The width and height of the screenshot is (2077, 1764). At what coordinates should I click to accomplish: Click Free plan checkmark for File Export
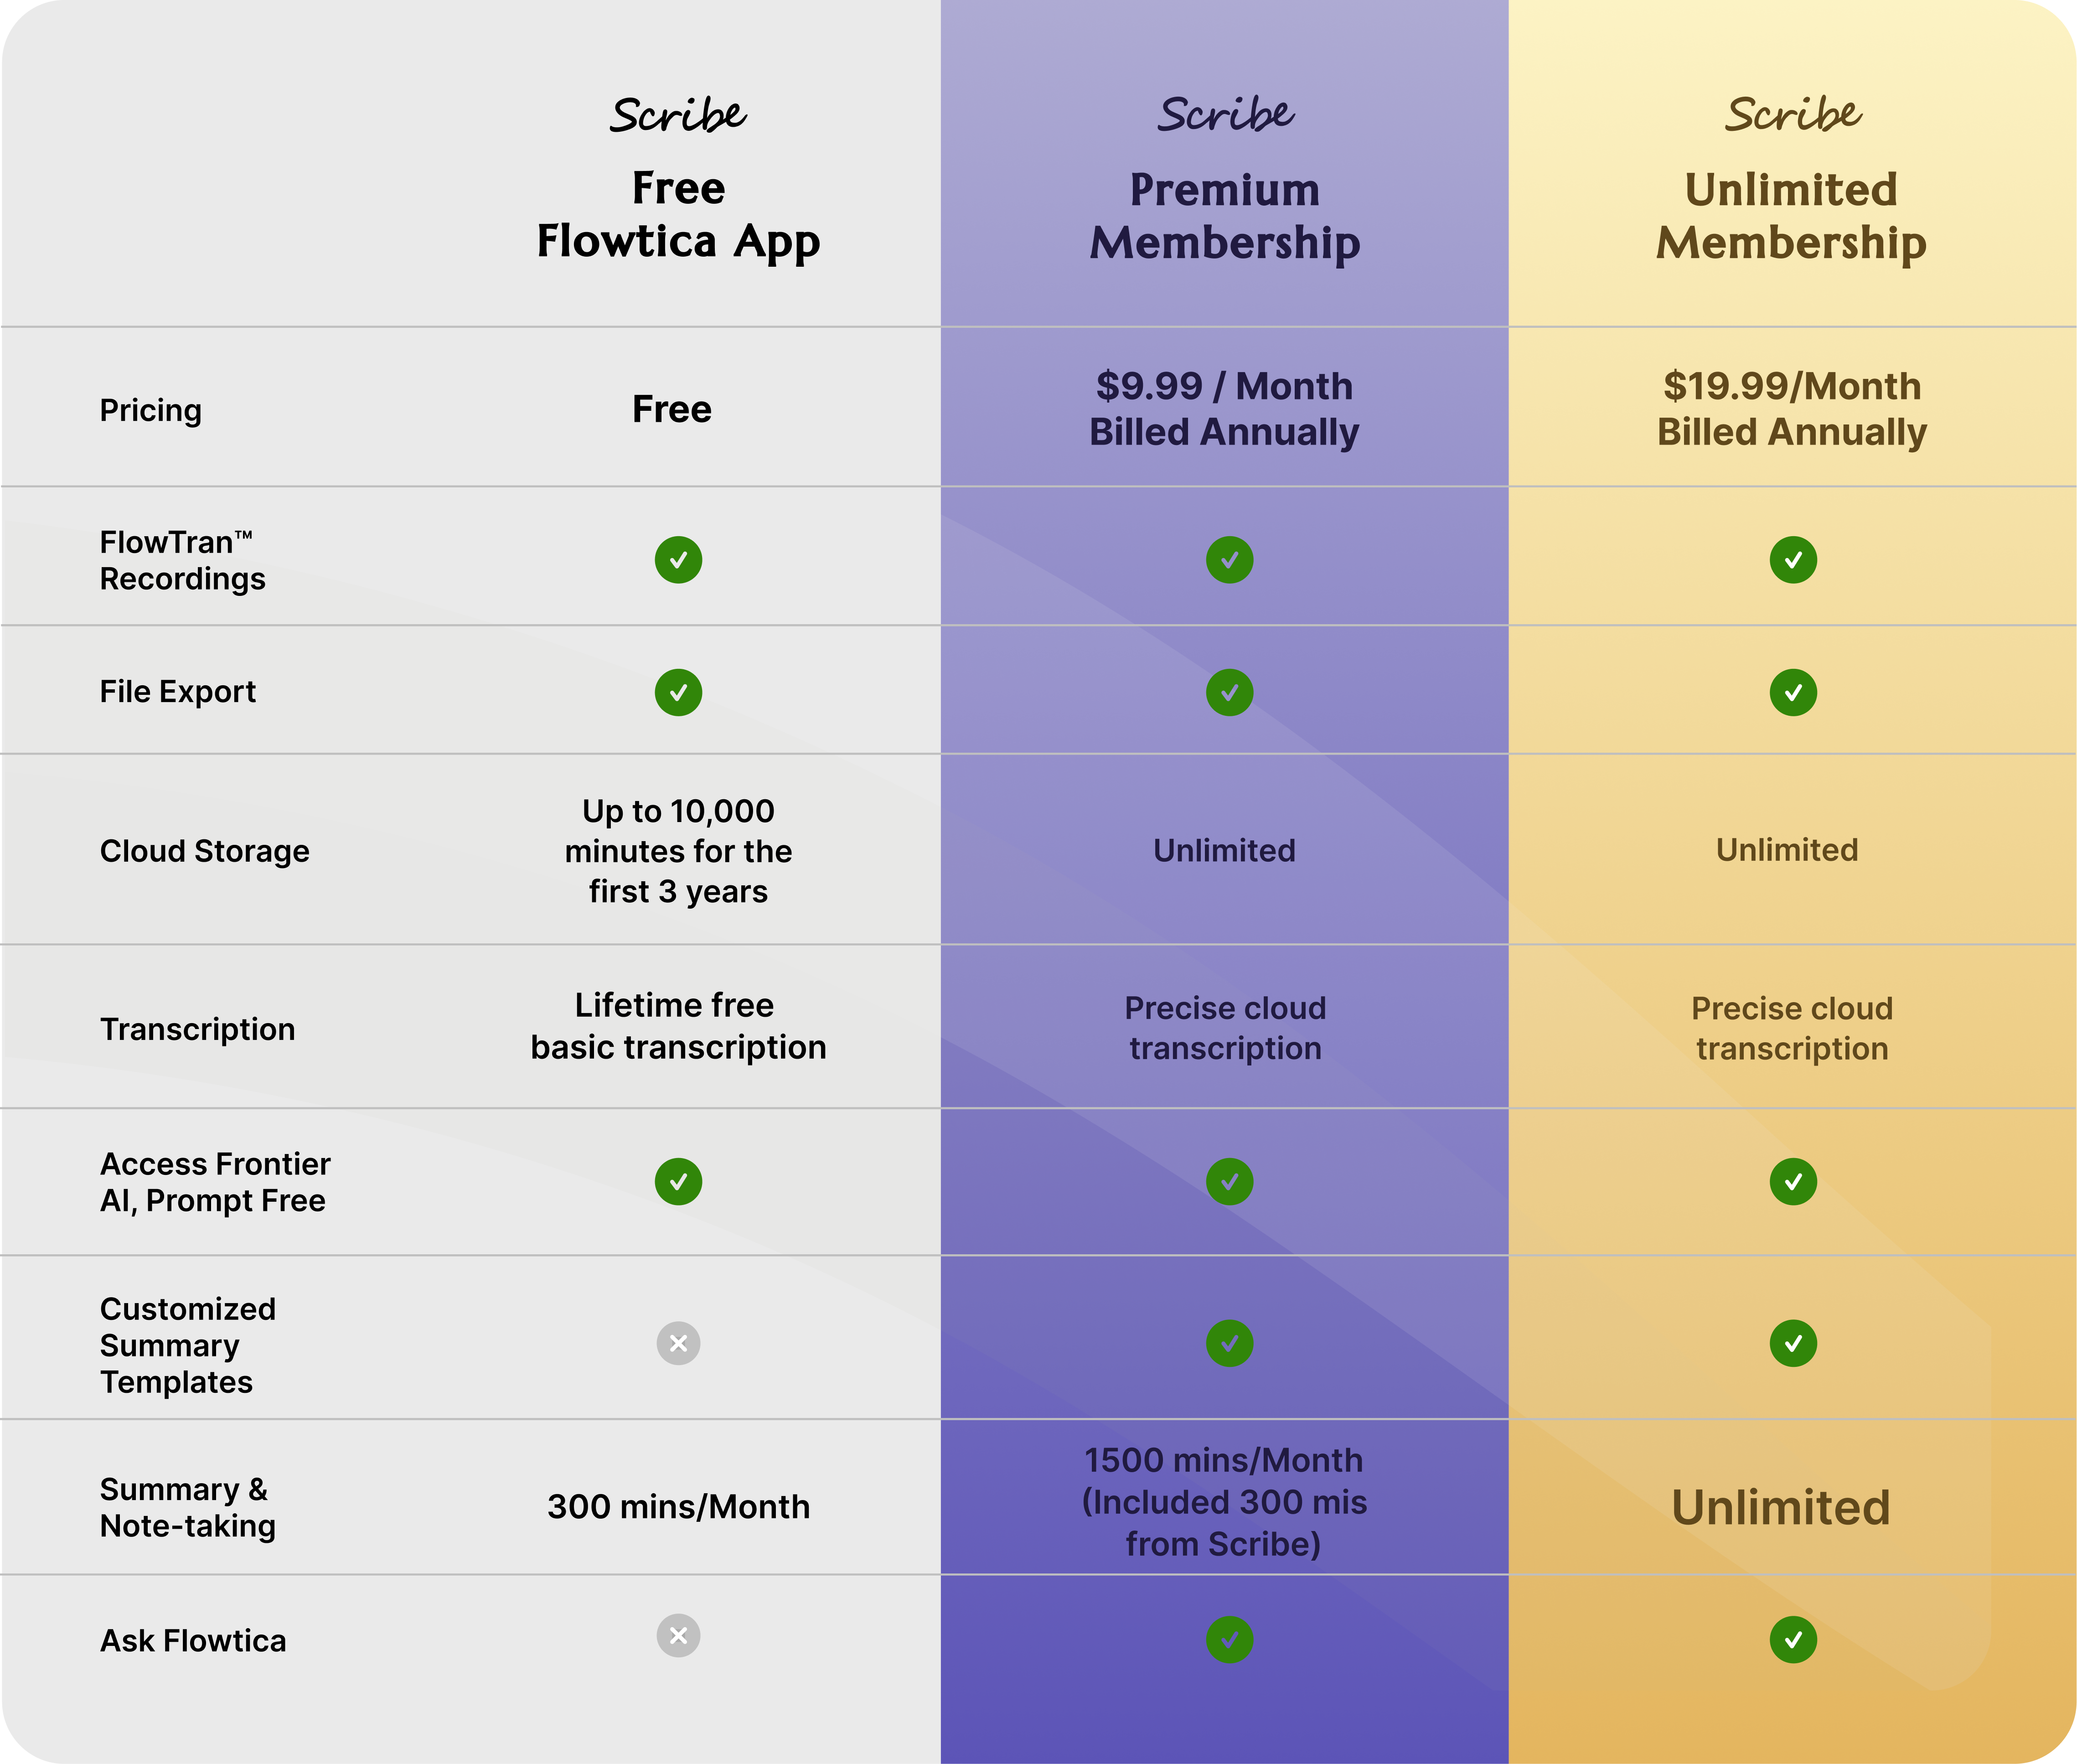point(678,692)
